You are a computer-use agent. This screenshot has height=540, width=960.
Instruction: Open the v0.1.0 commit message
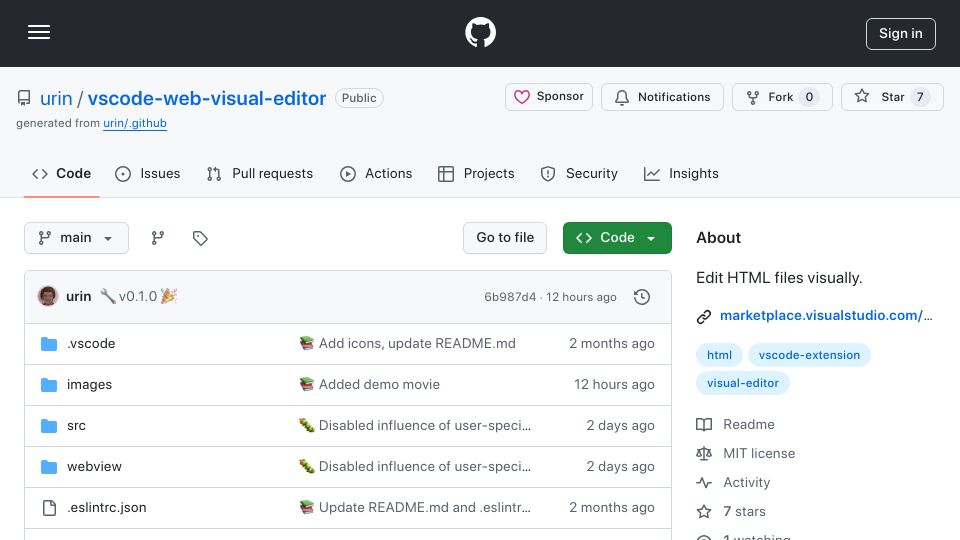pyautogui.click(x=138, y=296)
